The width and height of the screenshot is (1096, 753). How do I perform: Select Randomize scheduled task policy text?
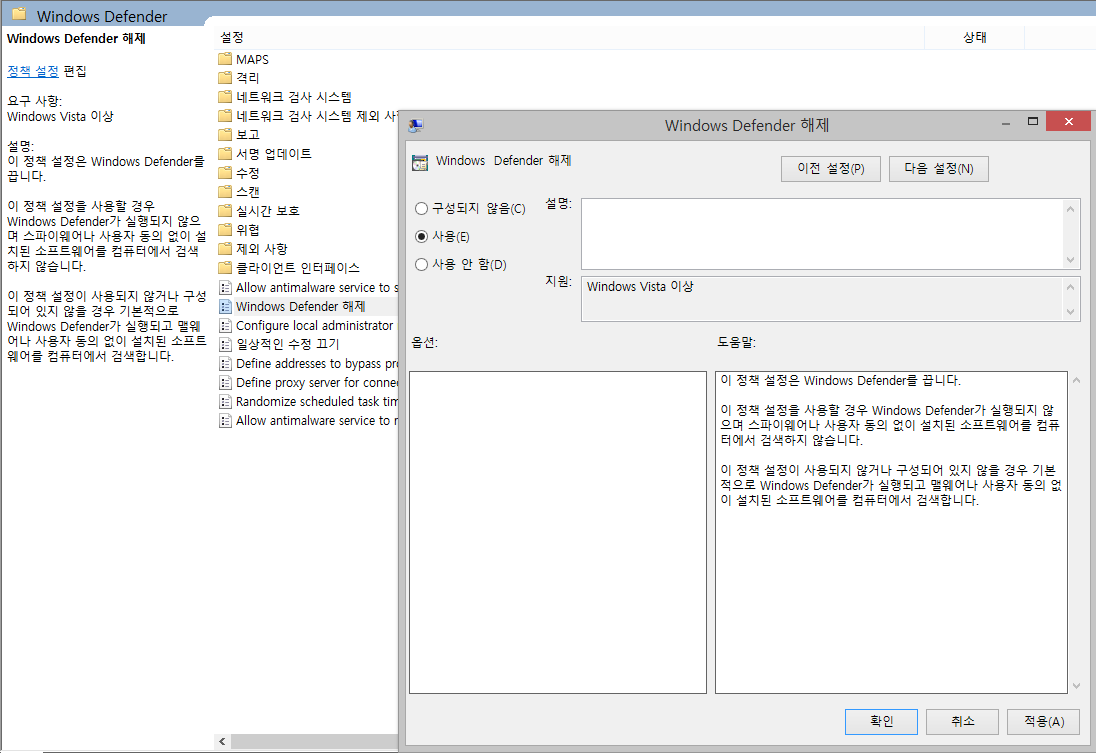click(317, 401)
